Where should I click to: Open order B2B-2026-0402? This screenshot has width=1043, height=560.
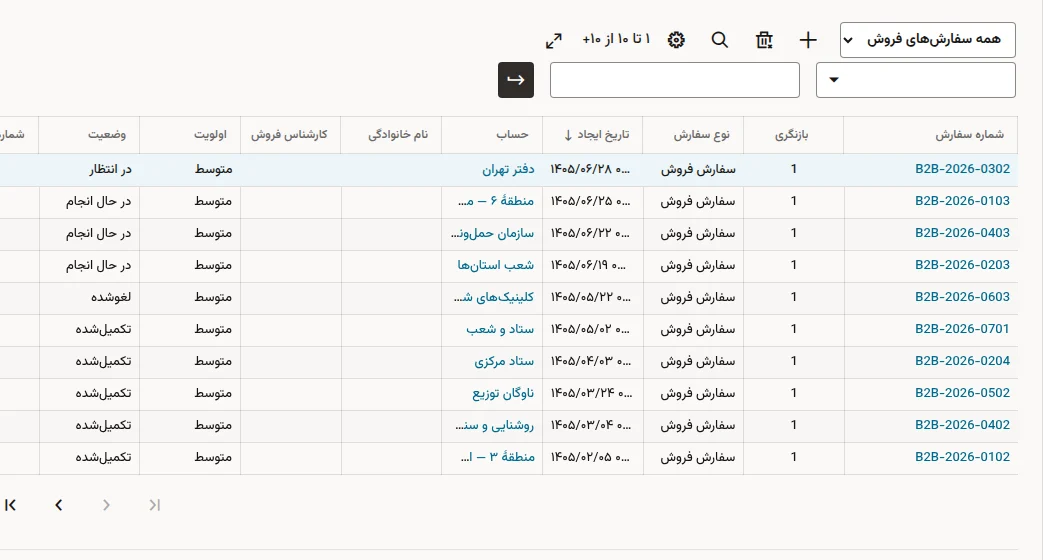pos(962,424)
